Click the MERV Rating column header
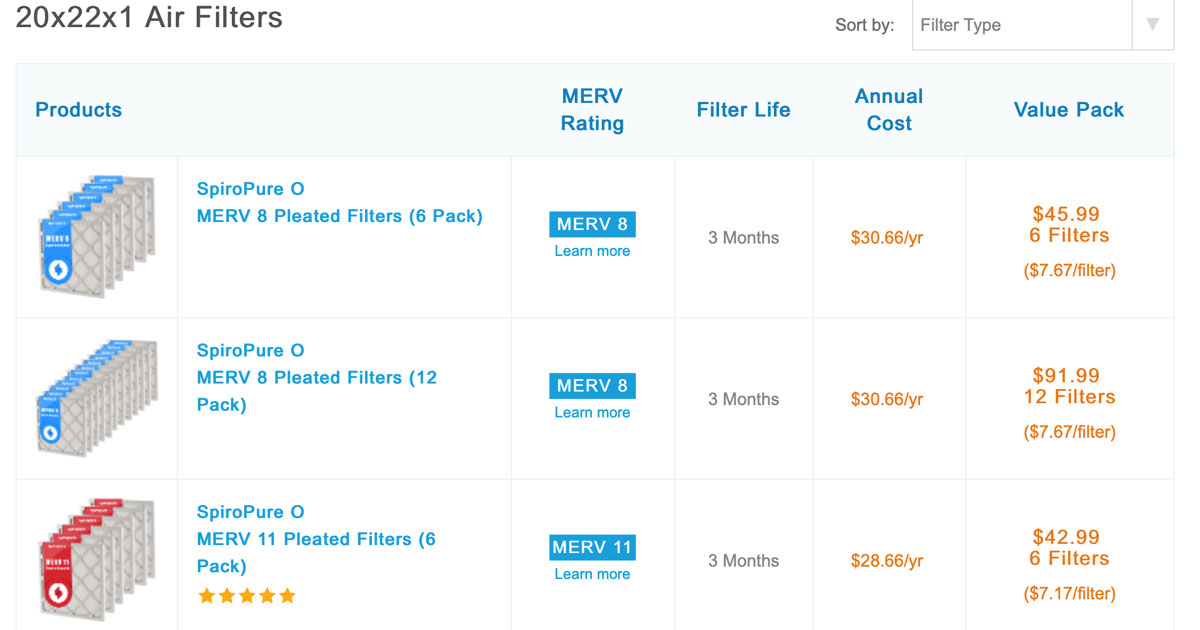Image resolution: width=1200 pixels, height=630 pixels. pyautogui.click(x=592, y=110)
